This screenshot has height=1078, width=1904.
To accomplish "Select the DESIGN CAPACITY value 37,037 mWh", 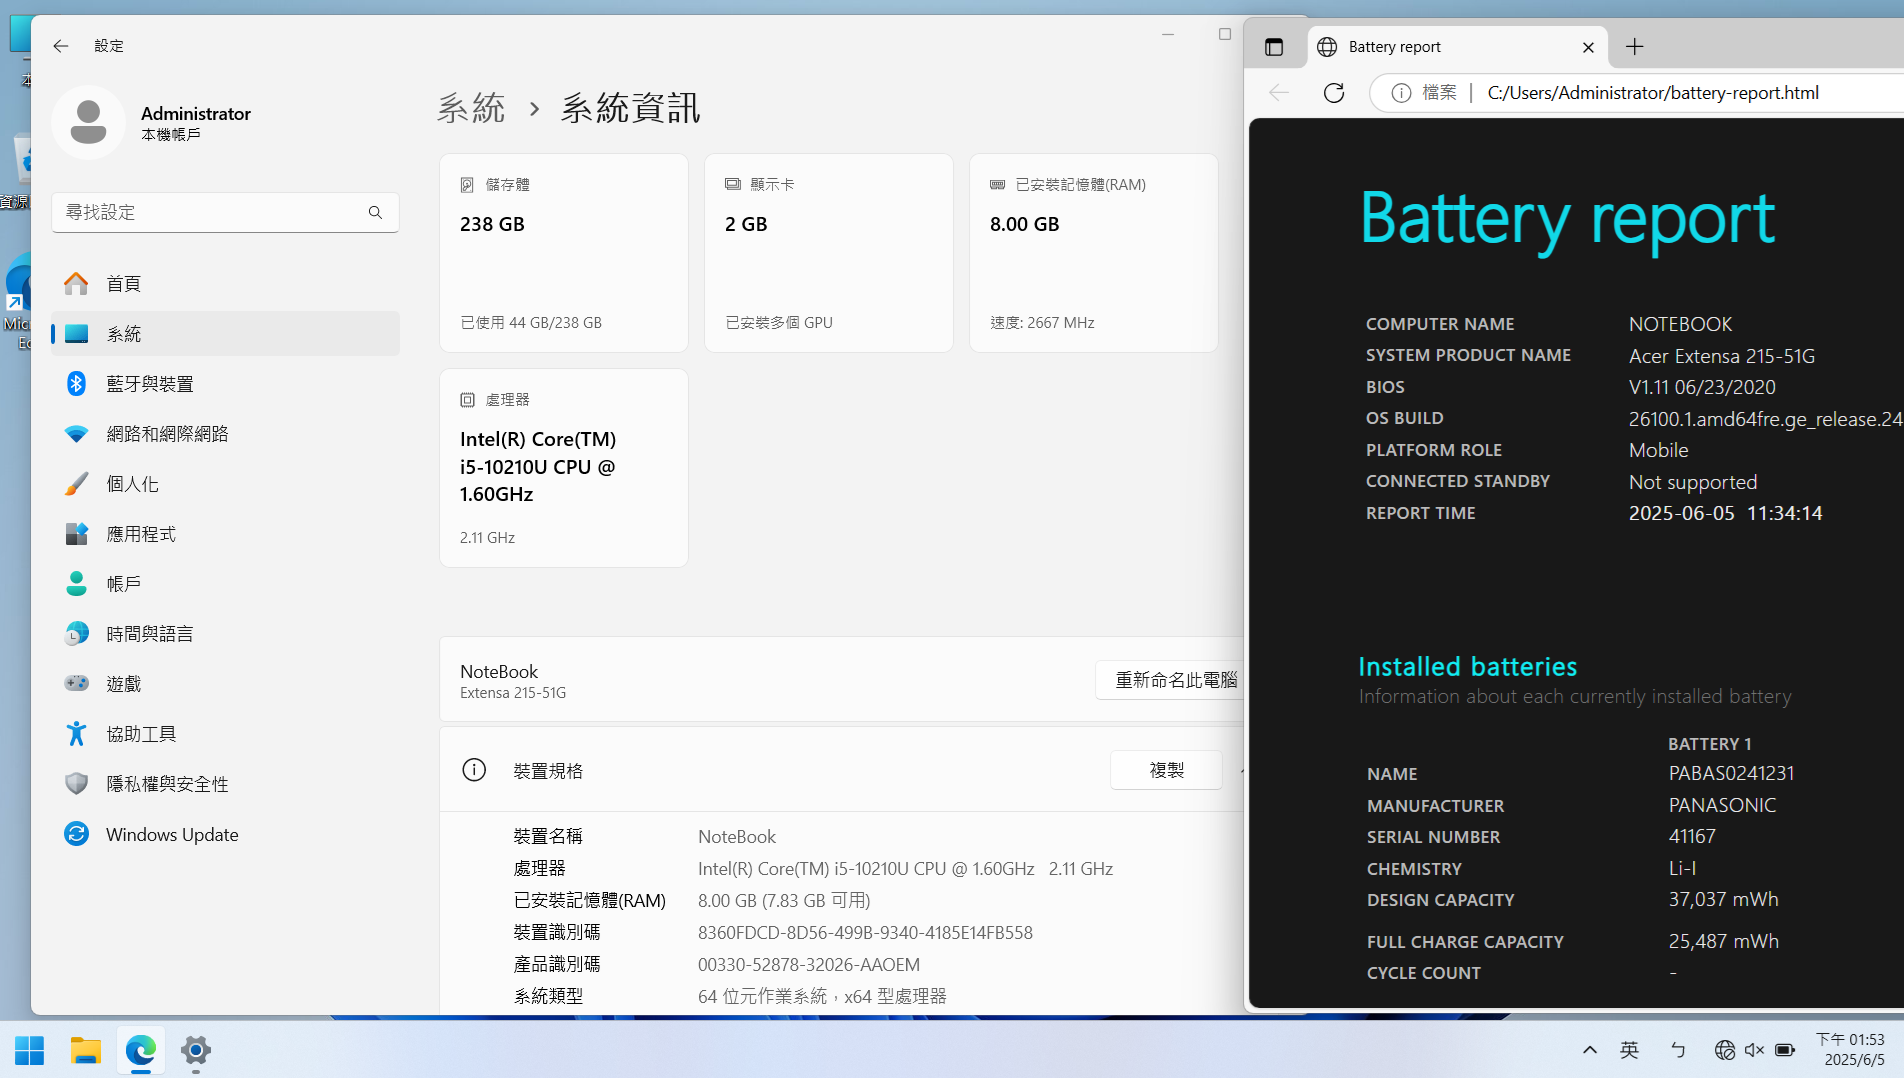I will tap(1723, 900).
